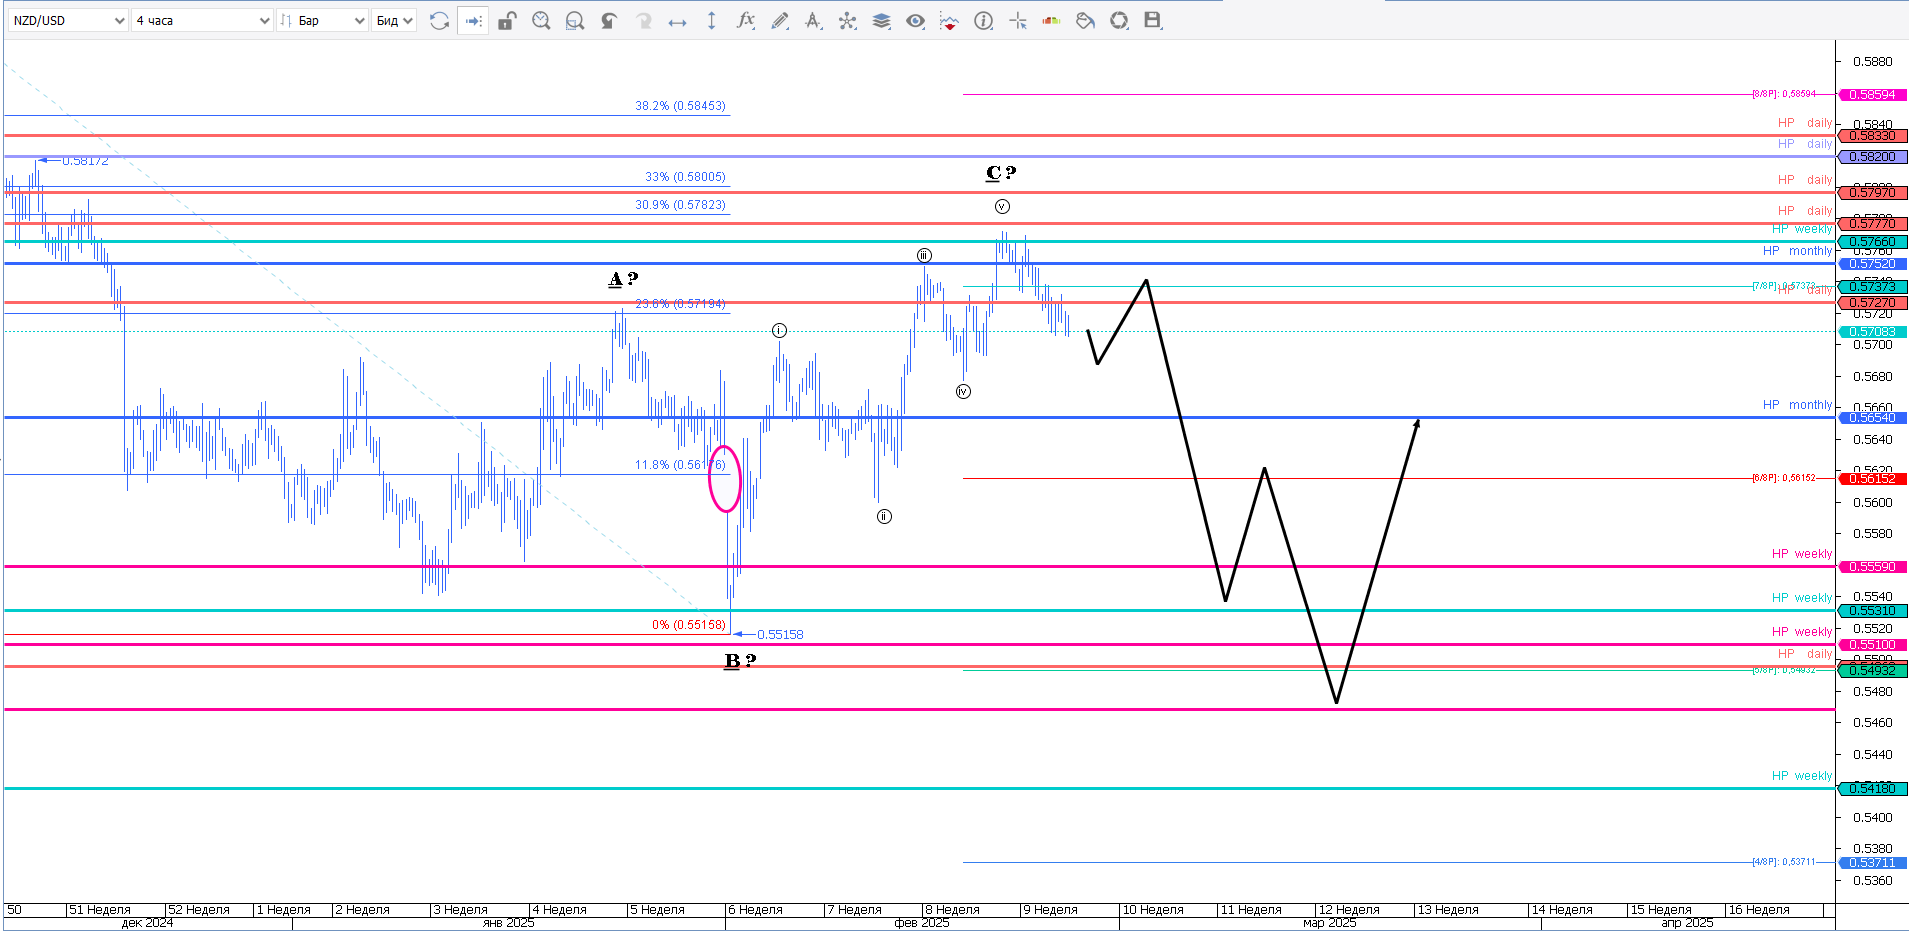The height and width of the screenshot is (931, 1909).
Task: Click '12 Неделя' on the time axis
Action: coord(1349,910)
